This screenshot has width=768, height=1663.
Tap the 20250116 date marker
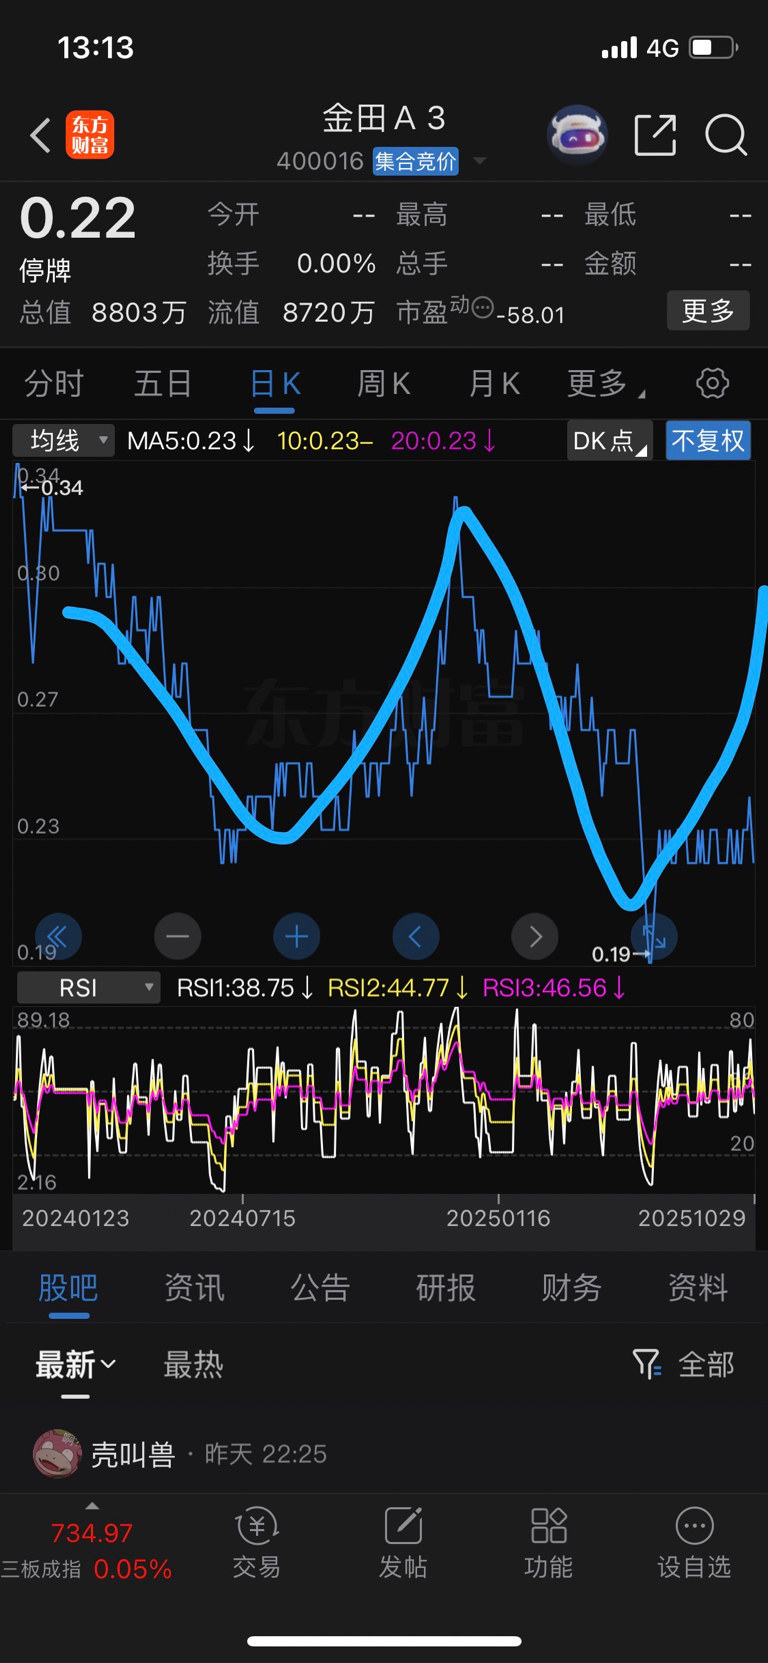coord(498,1218)
